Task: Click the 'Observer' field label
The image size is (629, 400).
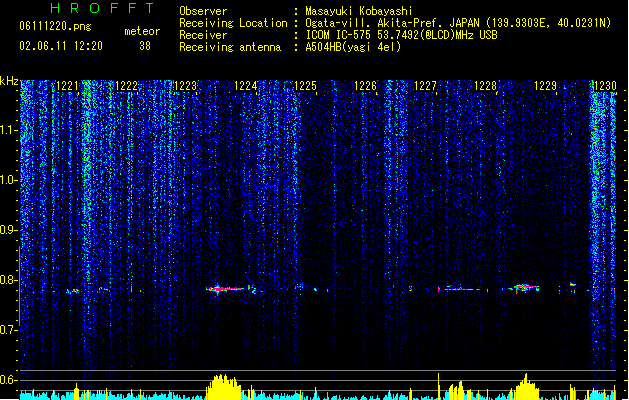Action: (203, 11)
